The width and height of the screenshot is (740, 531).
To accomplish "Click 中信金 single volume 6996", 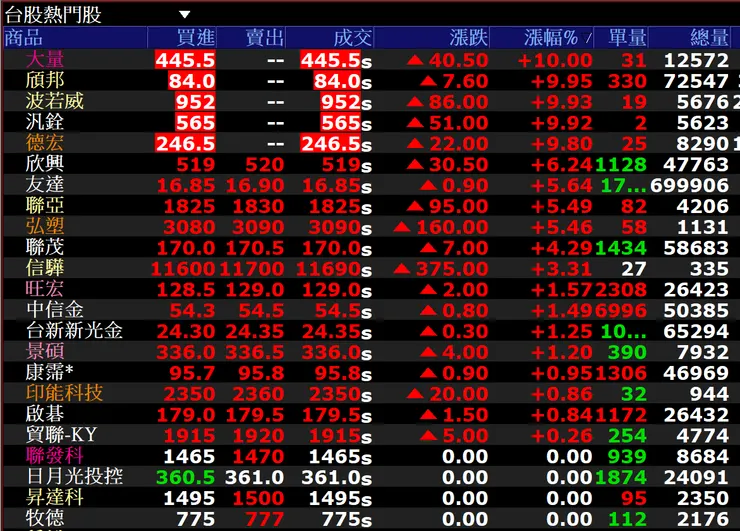I will [x=621, y=311].
